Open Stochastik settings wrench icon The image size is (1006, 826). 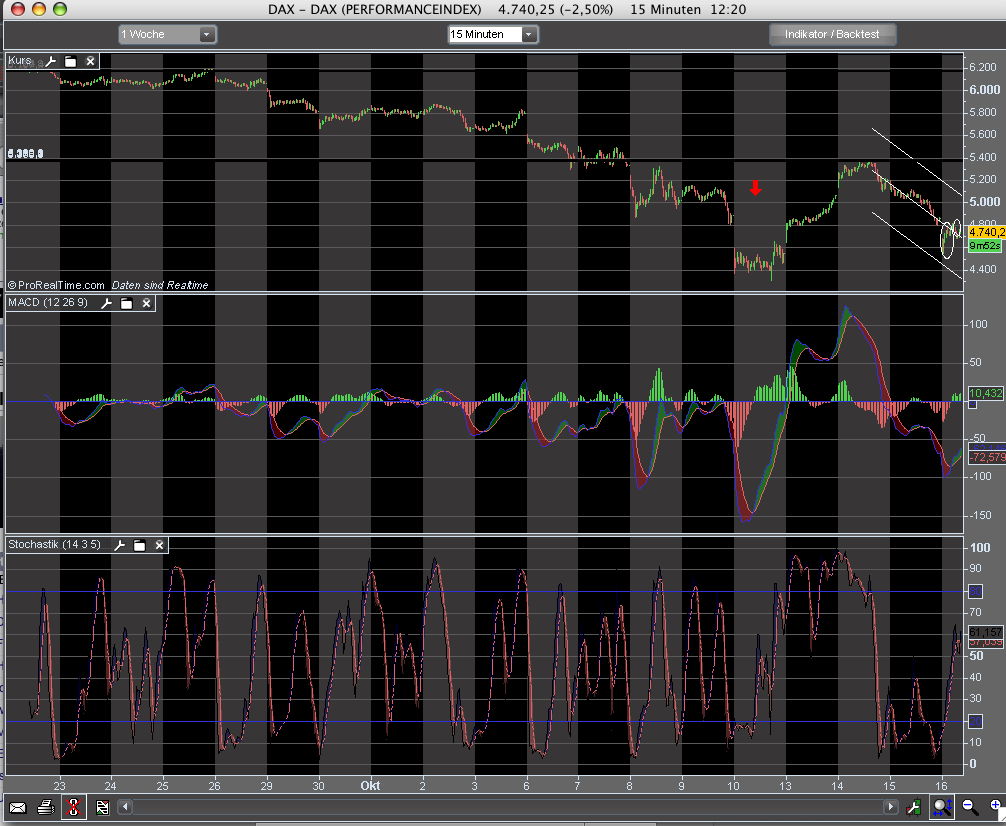tap(119, 545)
